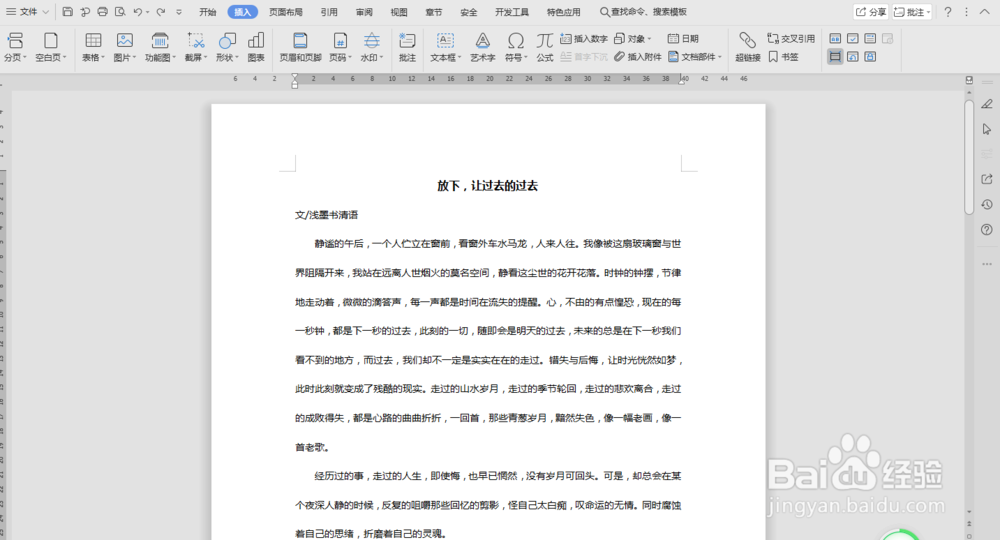Click 插入附件 attachment paperclip tool
1000x540 pixels.
pyautogui.click(x=638, y=57)
